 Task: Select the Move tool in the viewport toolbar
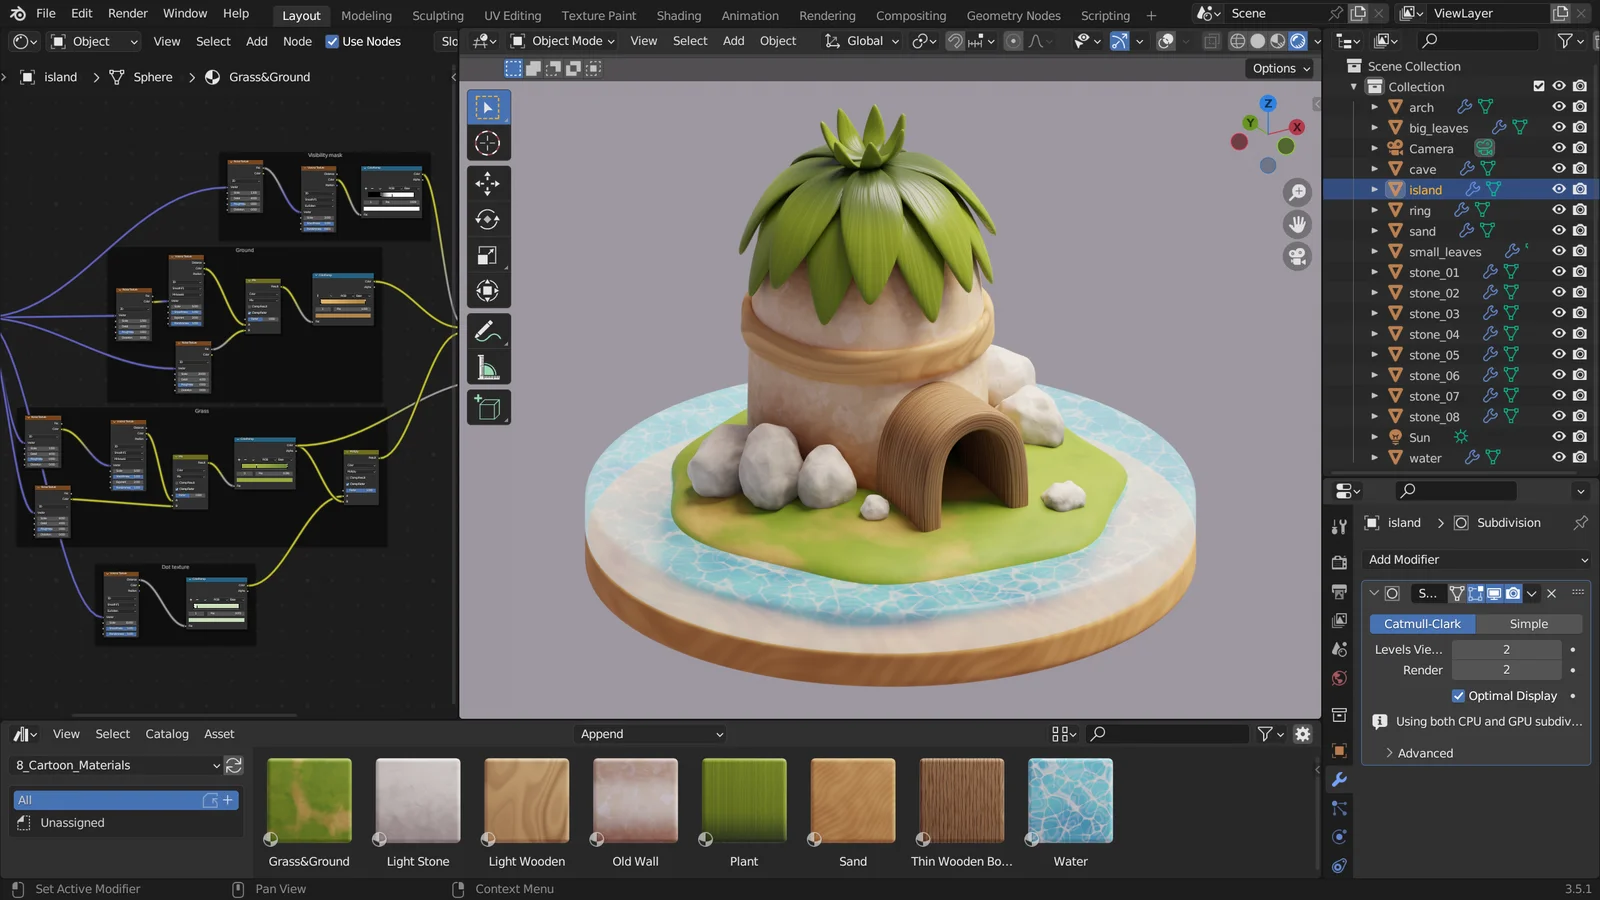point(488,183)
